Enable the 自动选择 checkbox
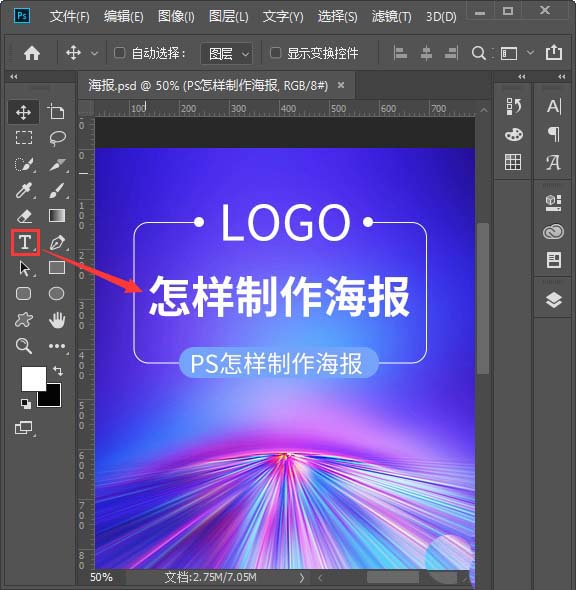This screenshot has width=576, height=590. 119,53
